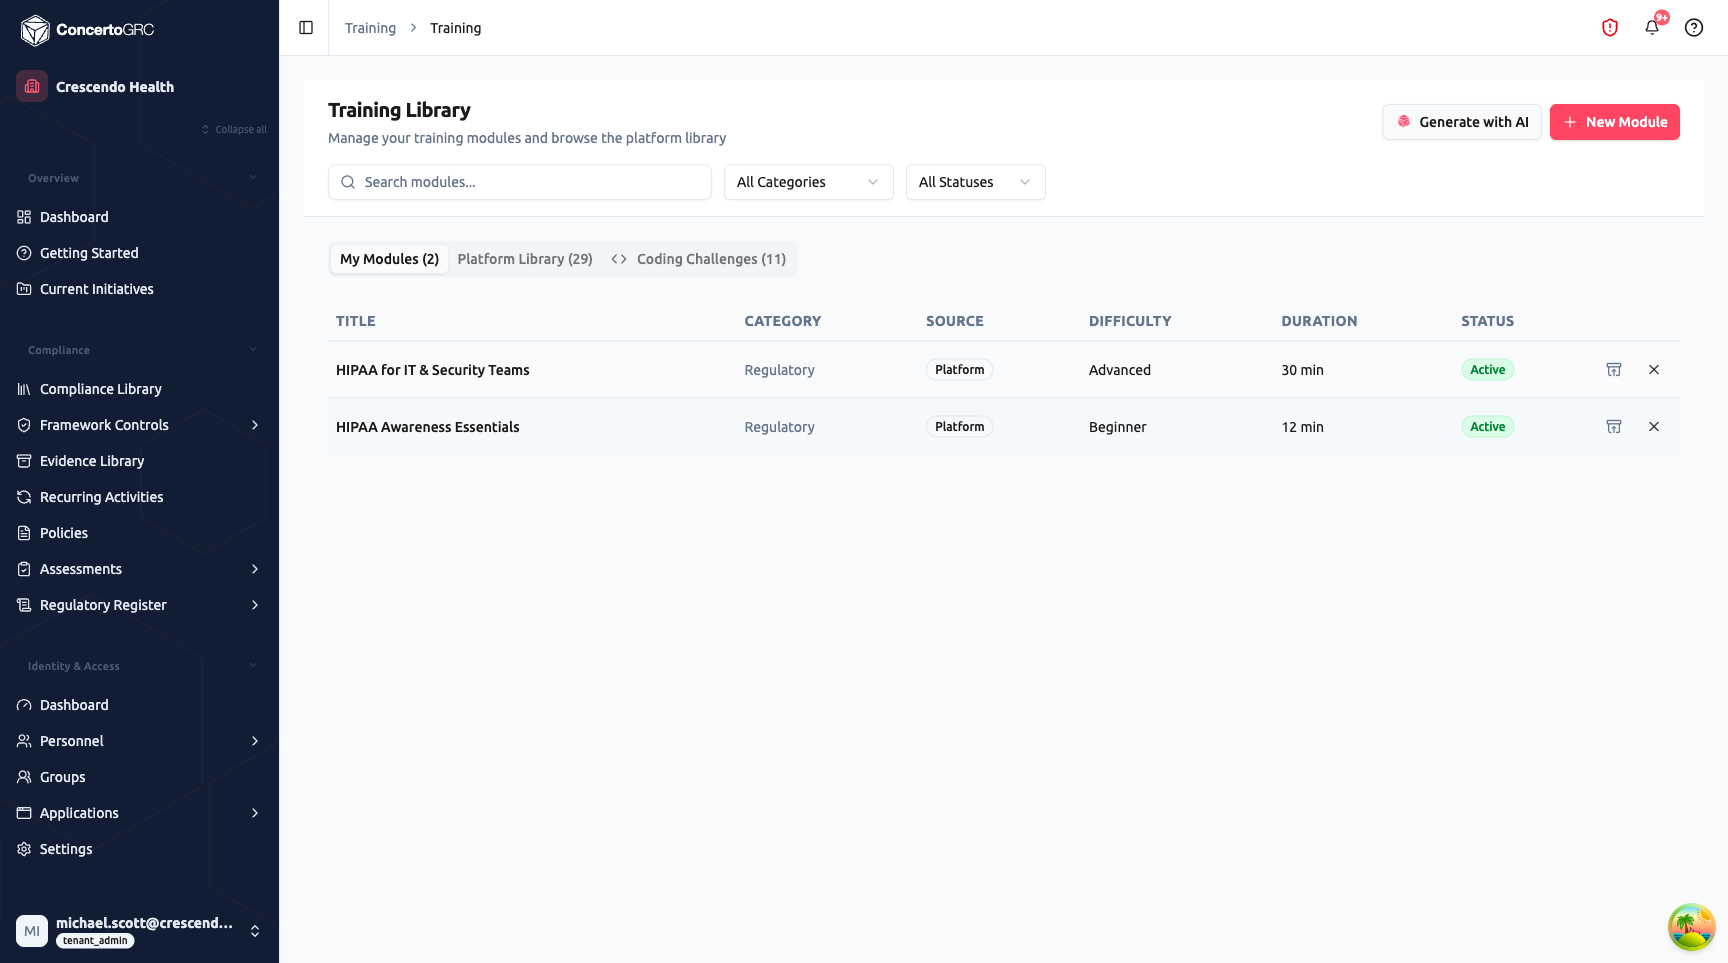
Task: Click the Beginner difficulty cell
Action: 1118,427
